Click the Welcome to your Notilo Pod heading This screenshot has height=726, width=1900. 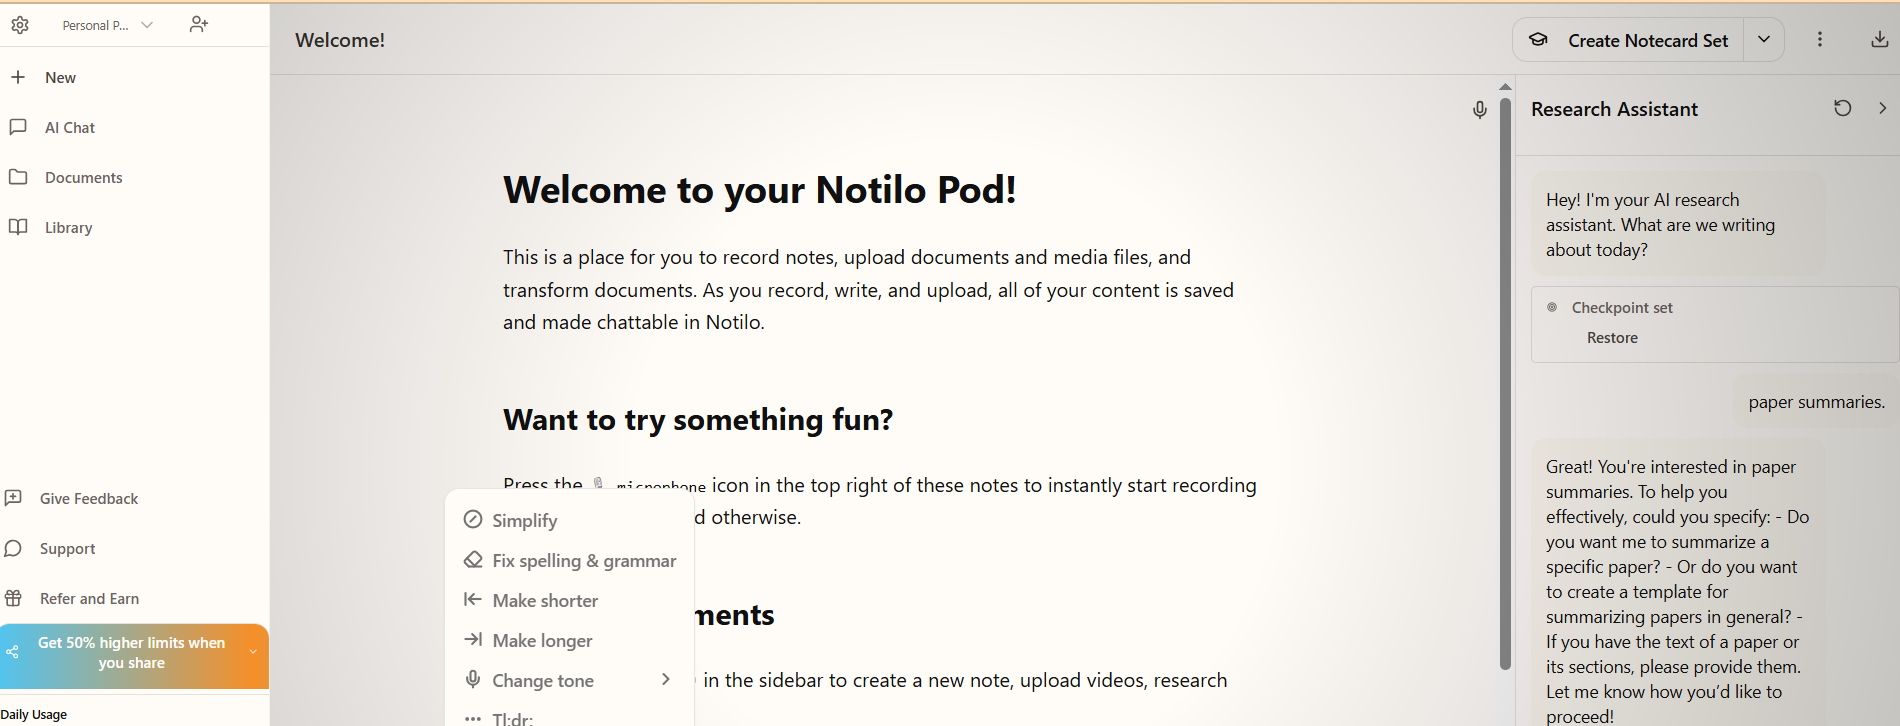(760, 189)
